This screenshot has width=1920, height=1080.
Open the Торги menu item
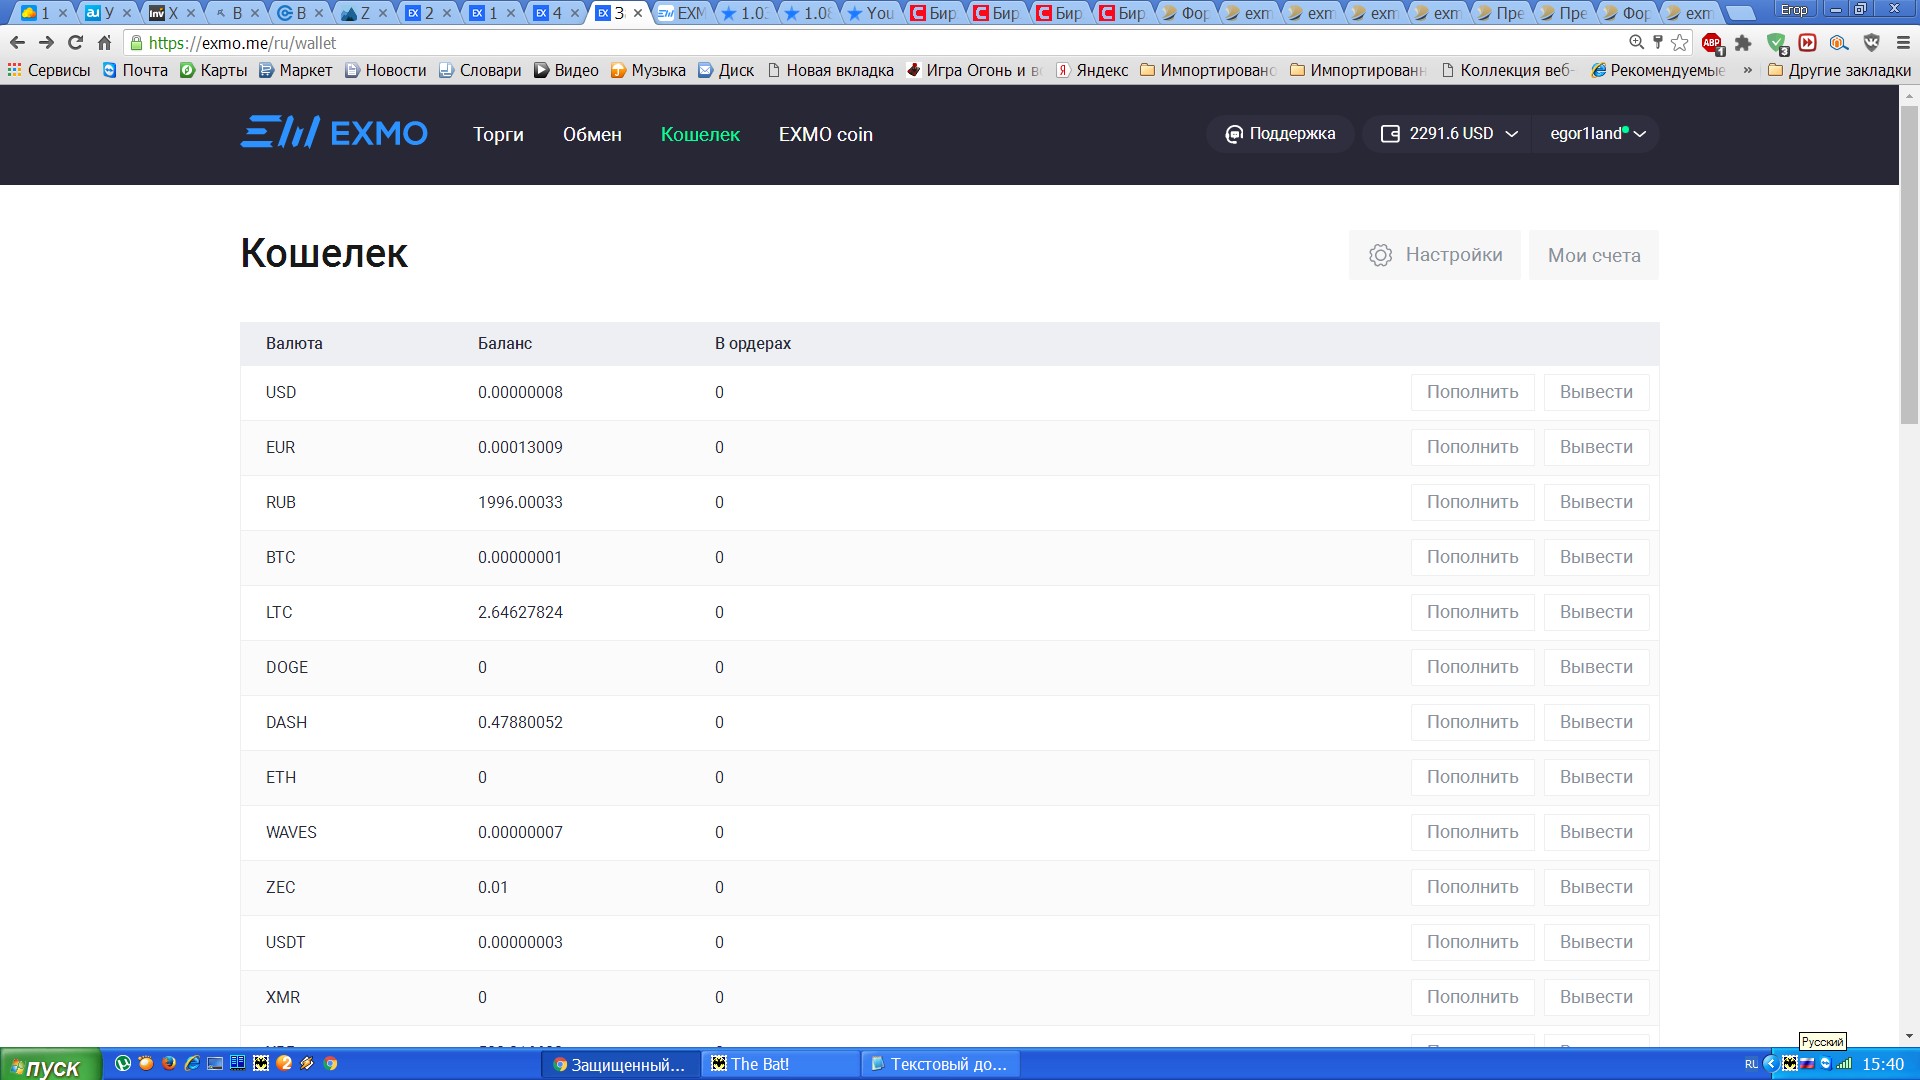click(498, 134)
